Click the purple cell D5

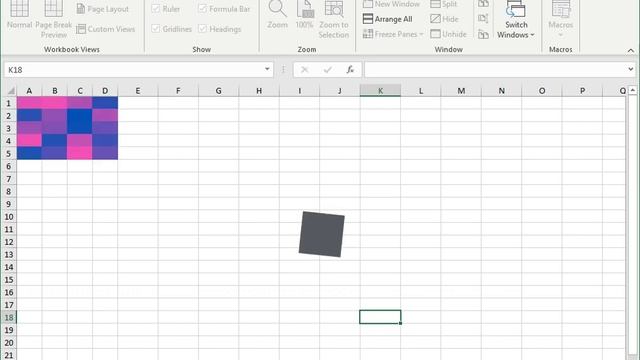[x=105, y=153]
